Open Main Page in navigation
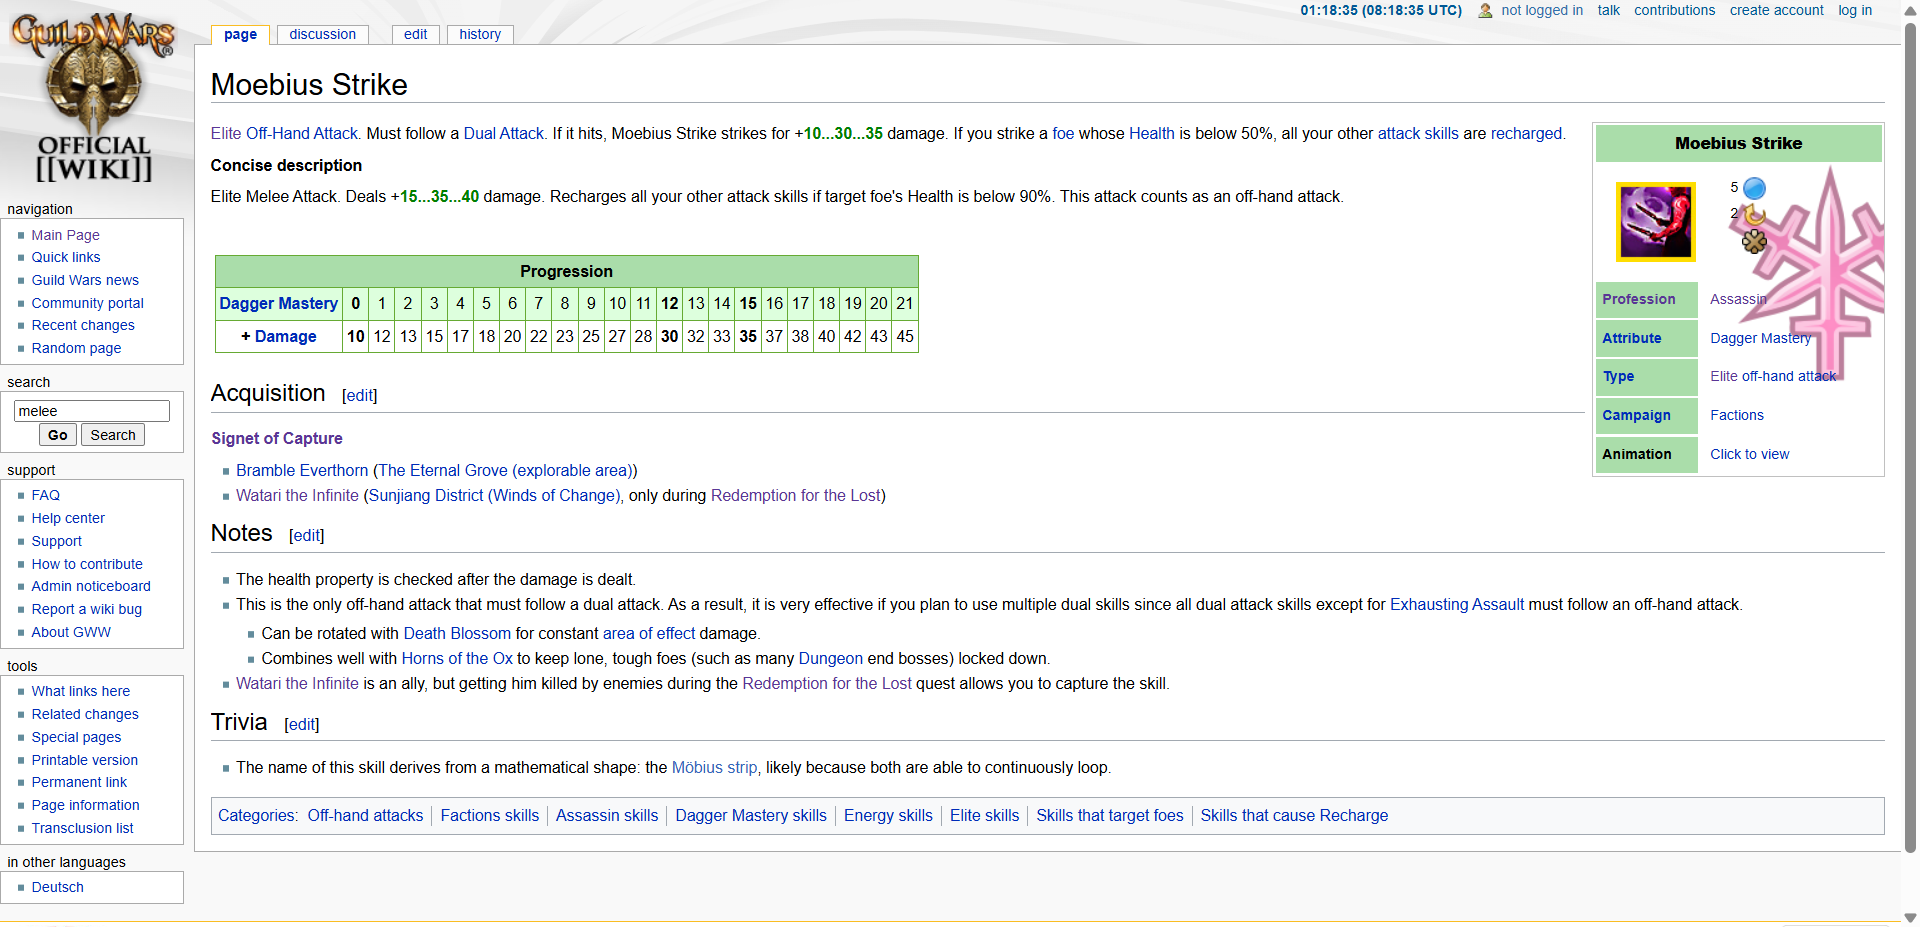 65,235
